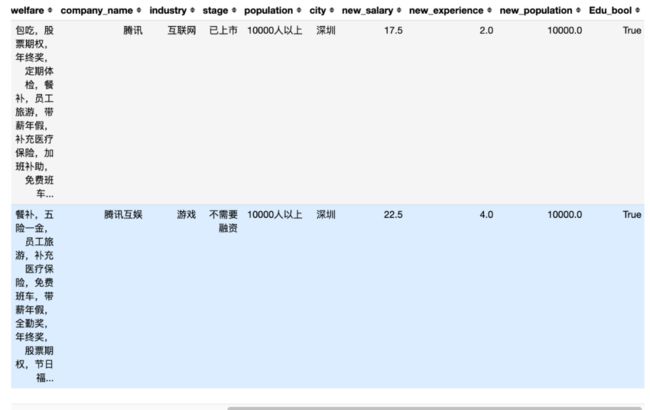Select Edu_bool True in the 腾讯互娱 row

pos(632,214)
